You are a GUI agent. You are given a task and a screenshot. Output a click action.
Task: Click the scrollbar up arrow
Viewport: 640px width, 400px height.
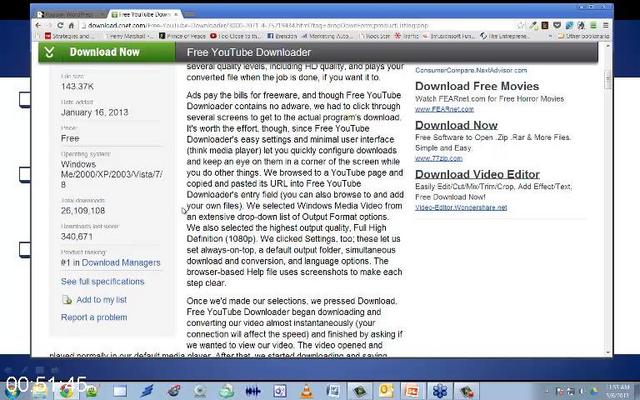608,47
